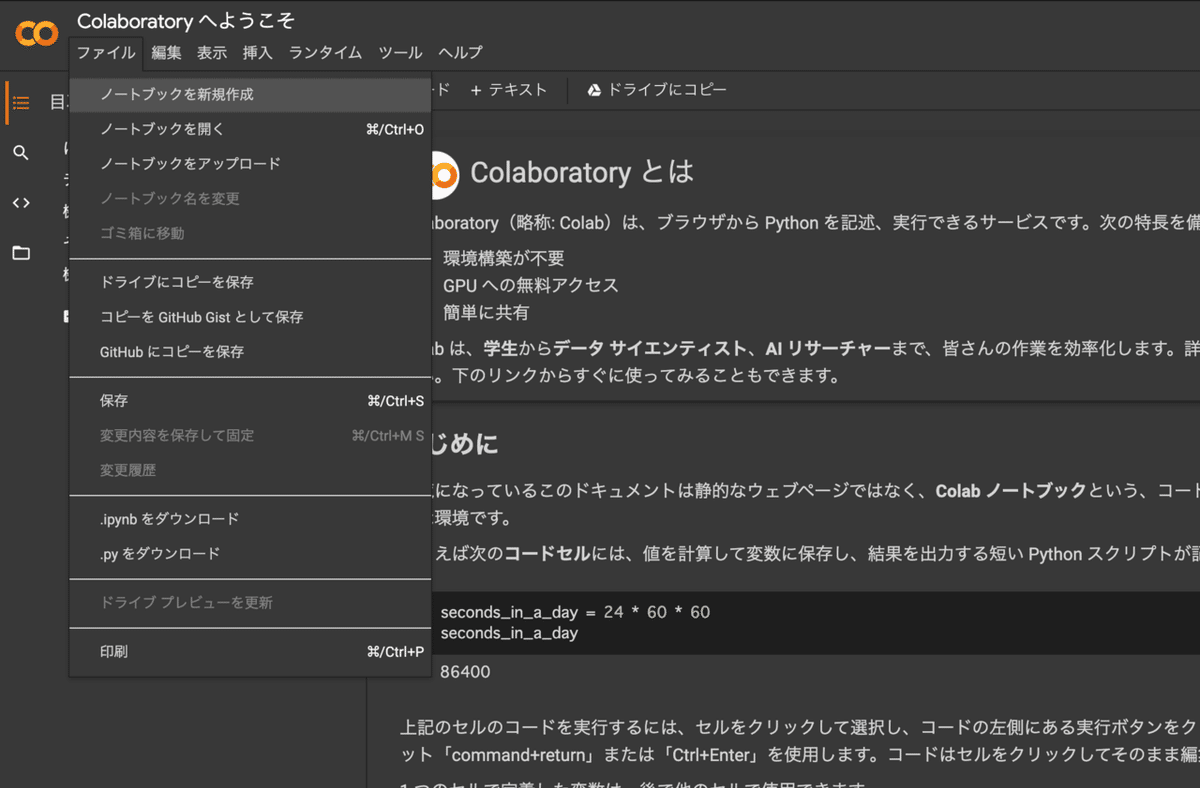This screenshot has height=788, width=1200.
Task: Click the ドライブにコピー toolbar button
Action: click(657, 90)
